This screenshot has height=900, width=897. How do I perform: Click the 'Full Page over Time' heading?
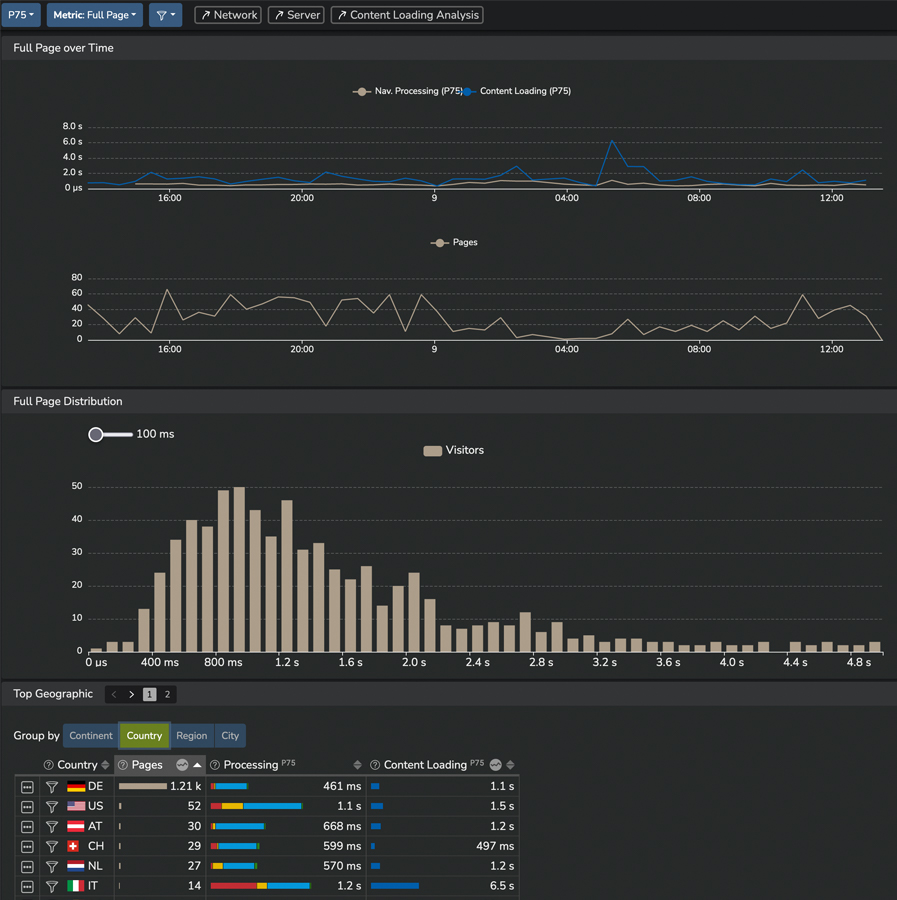click(x=63, y=48)
